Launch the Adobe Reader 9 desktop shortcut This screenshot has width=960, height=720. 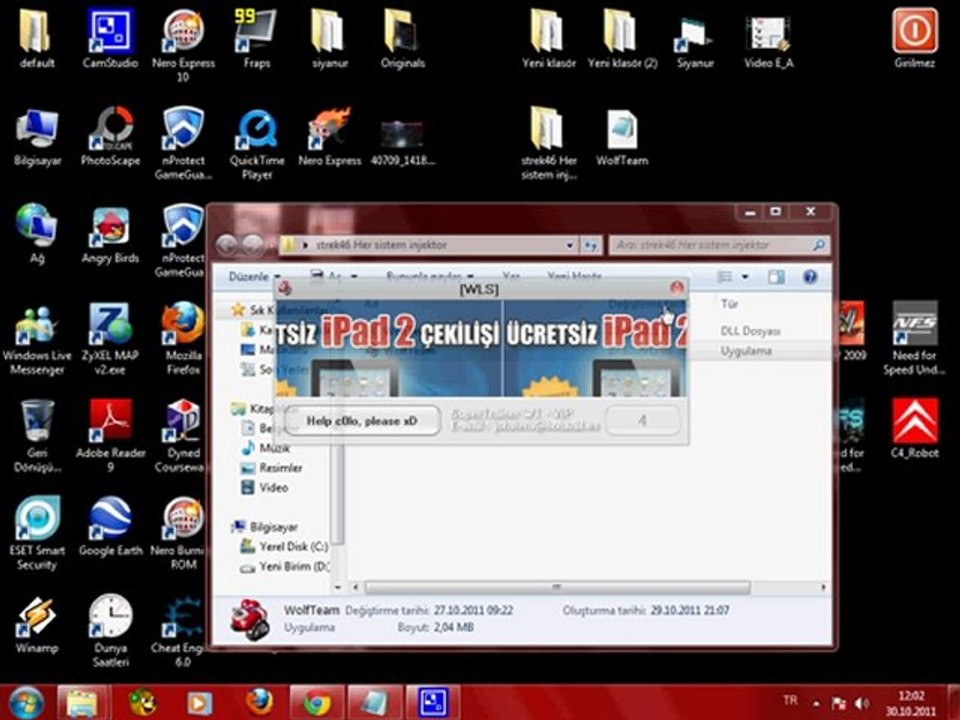[110, 436]
